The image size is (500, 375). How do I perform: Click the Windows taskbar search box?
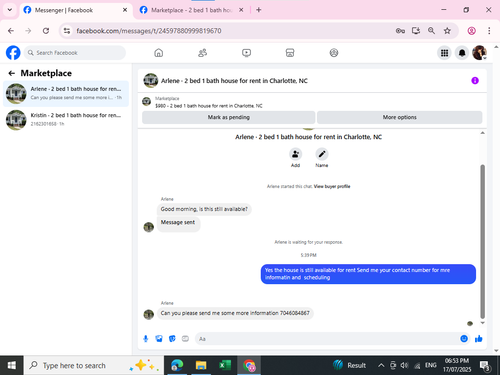tap(94, 365)
